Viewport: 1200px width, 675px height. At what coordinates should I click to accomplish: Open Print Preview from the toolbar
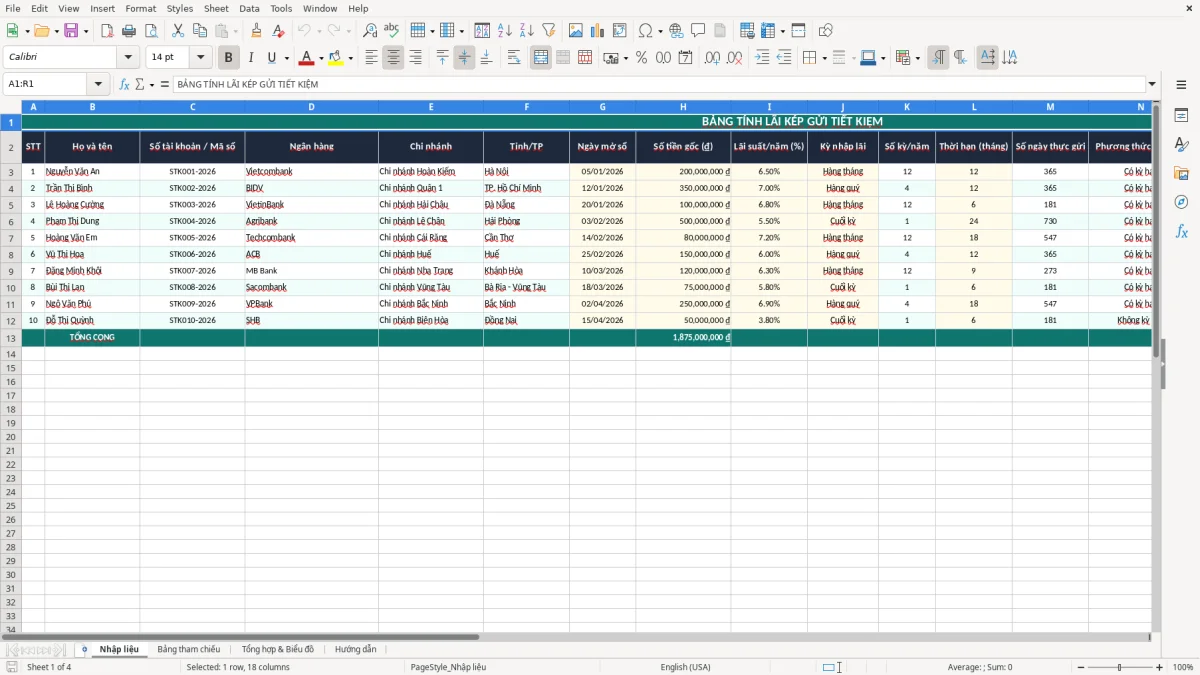[x=151, y=31]
